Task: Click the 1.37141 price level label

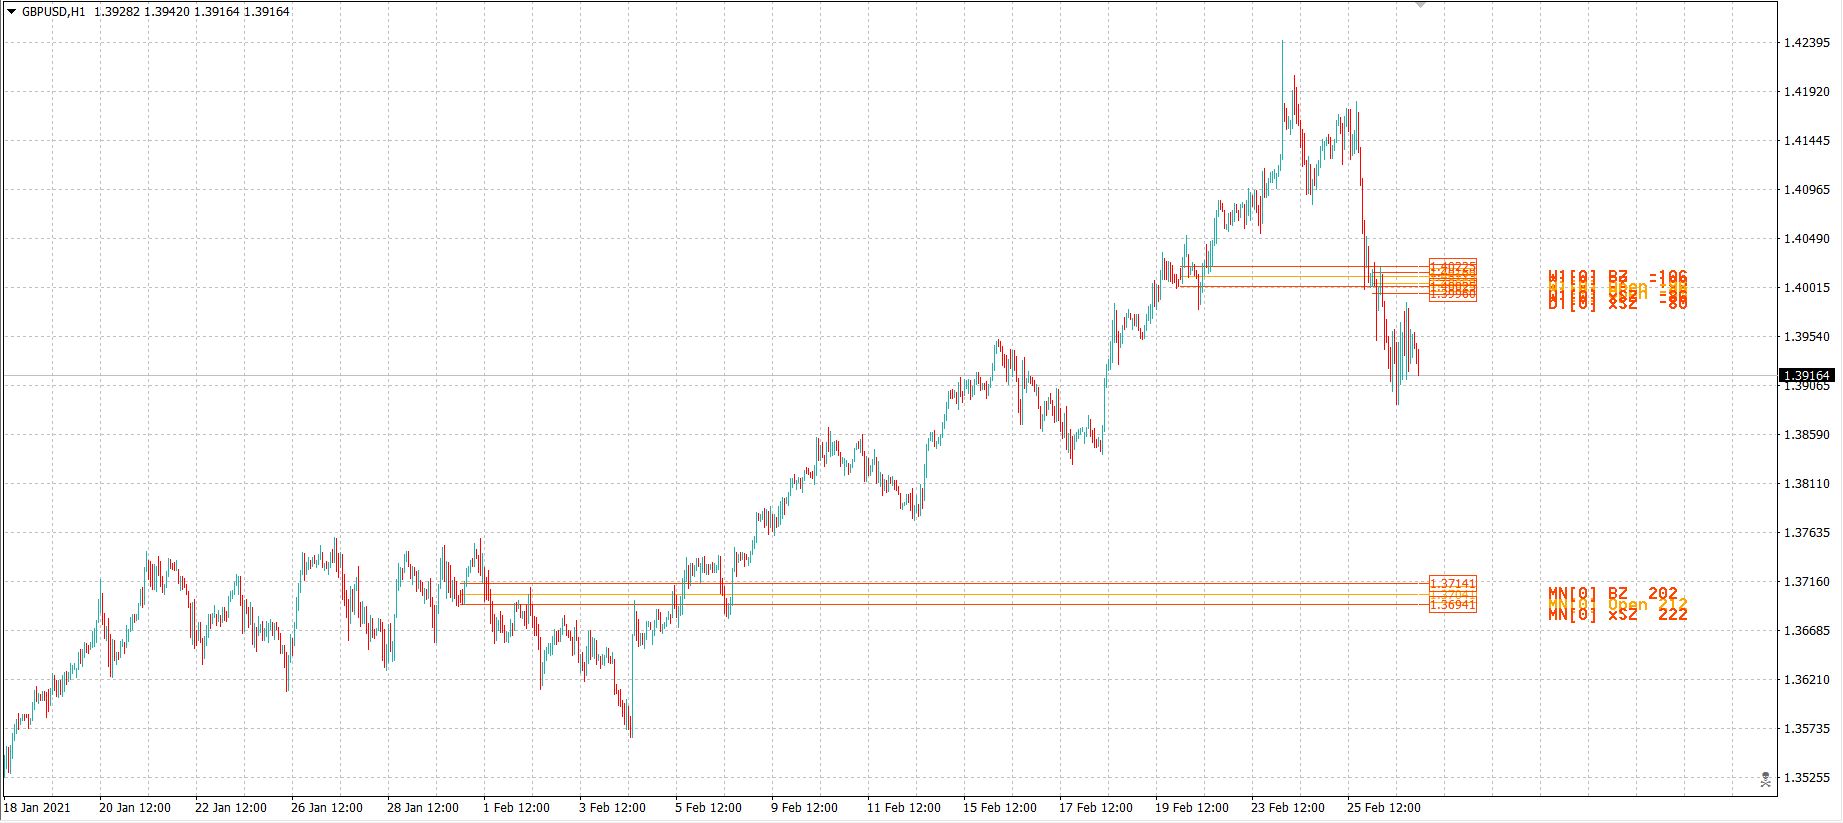Action: click(1453, 583)
